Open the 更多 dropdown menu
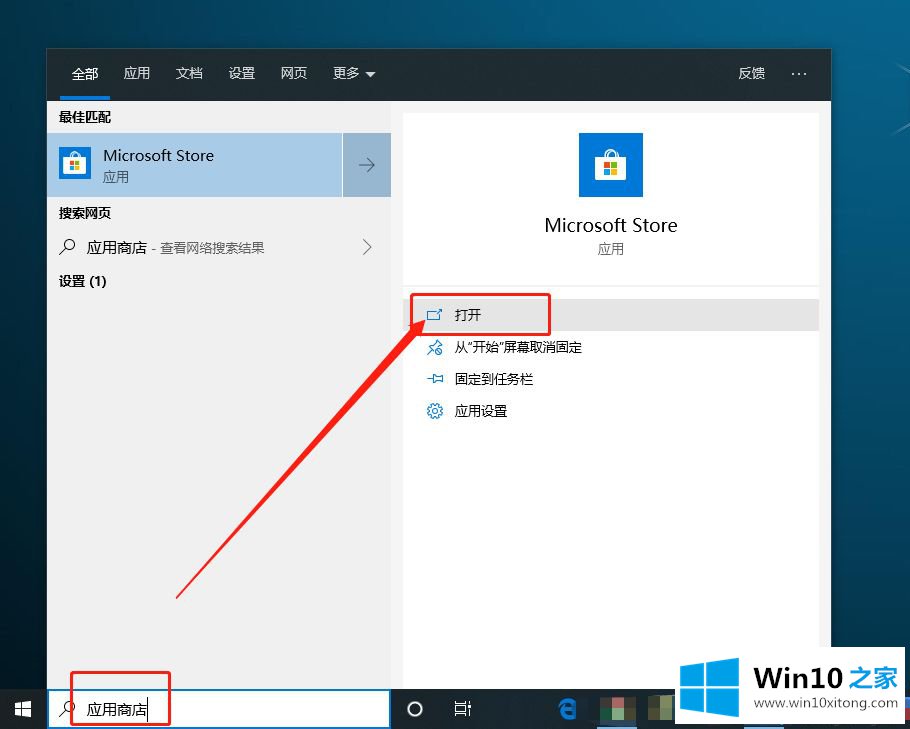Viewport: 910px width, 729px height. coord(354,73)
